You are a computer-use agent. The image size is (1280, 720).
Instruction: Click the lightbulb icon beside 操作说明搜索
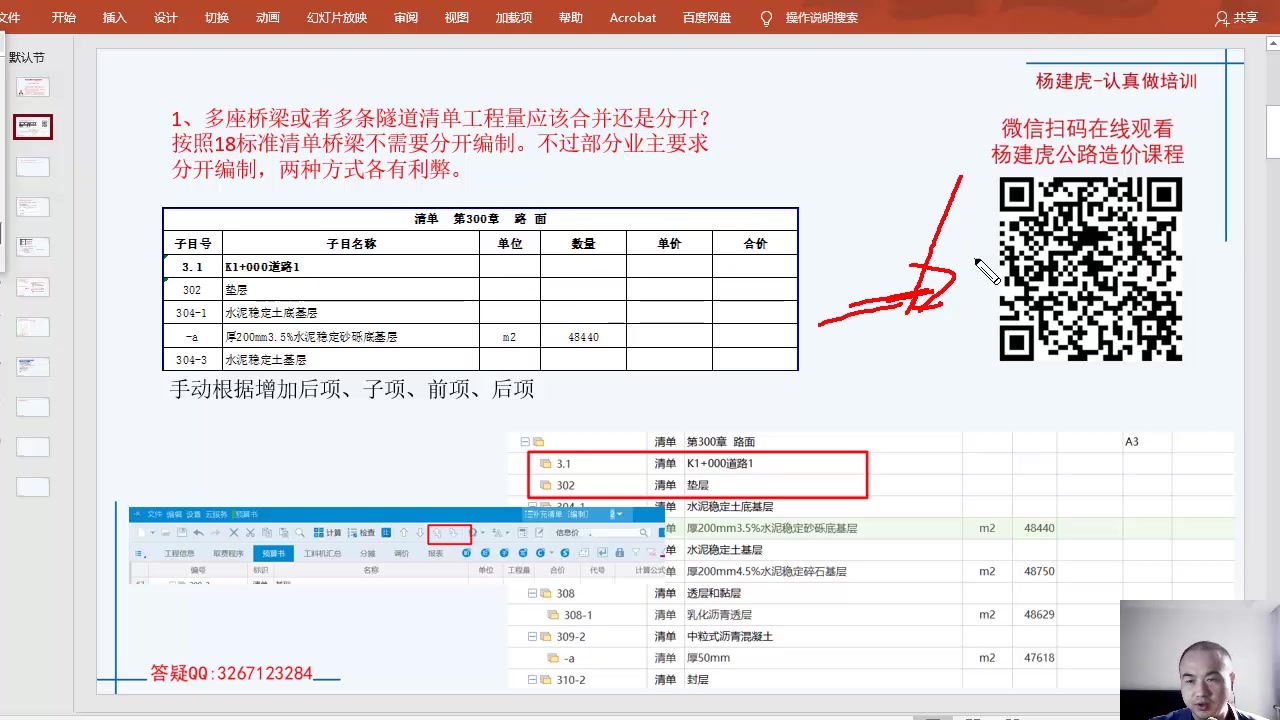[x=767, y=18]
